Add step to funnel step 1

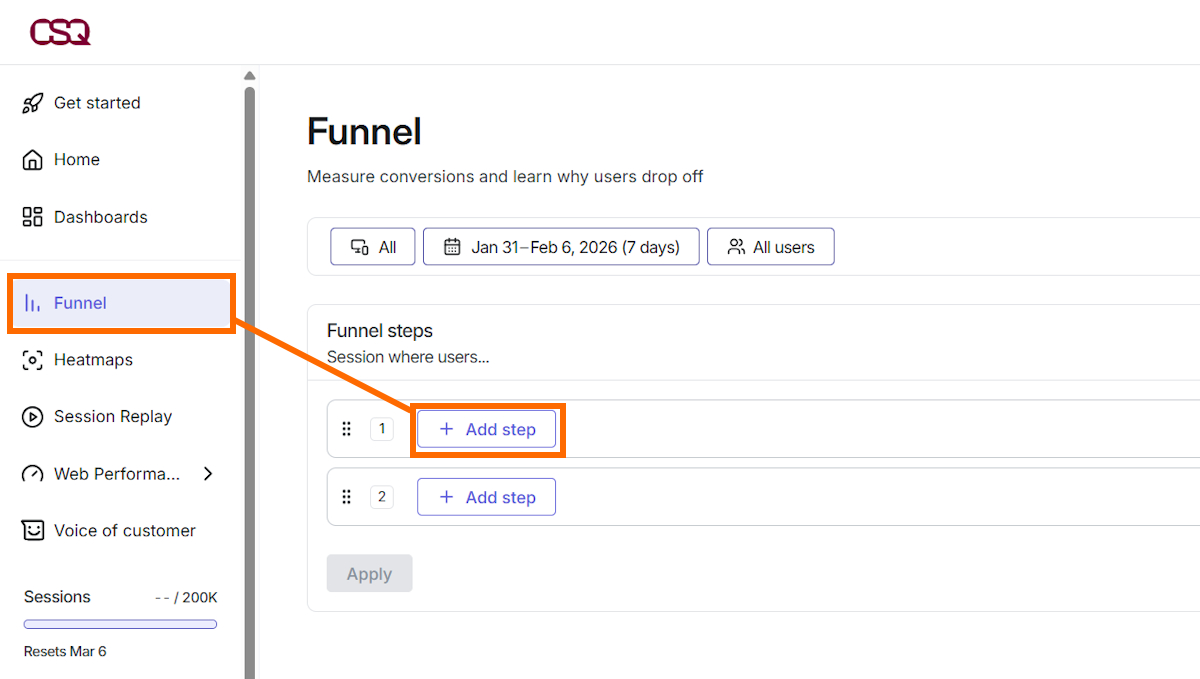click(487, 428)
